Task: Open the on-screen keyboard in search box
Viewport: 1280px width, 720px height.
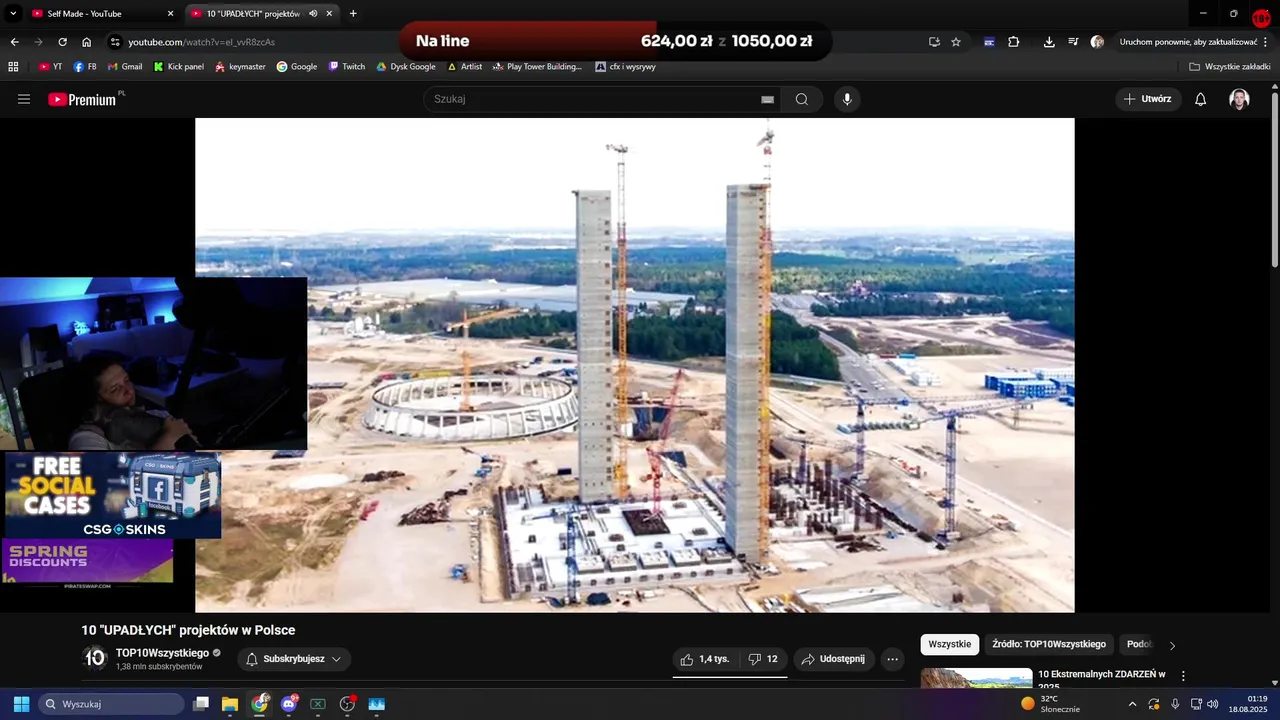Action: coord(767,99)
